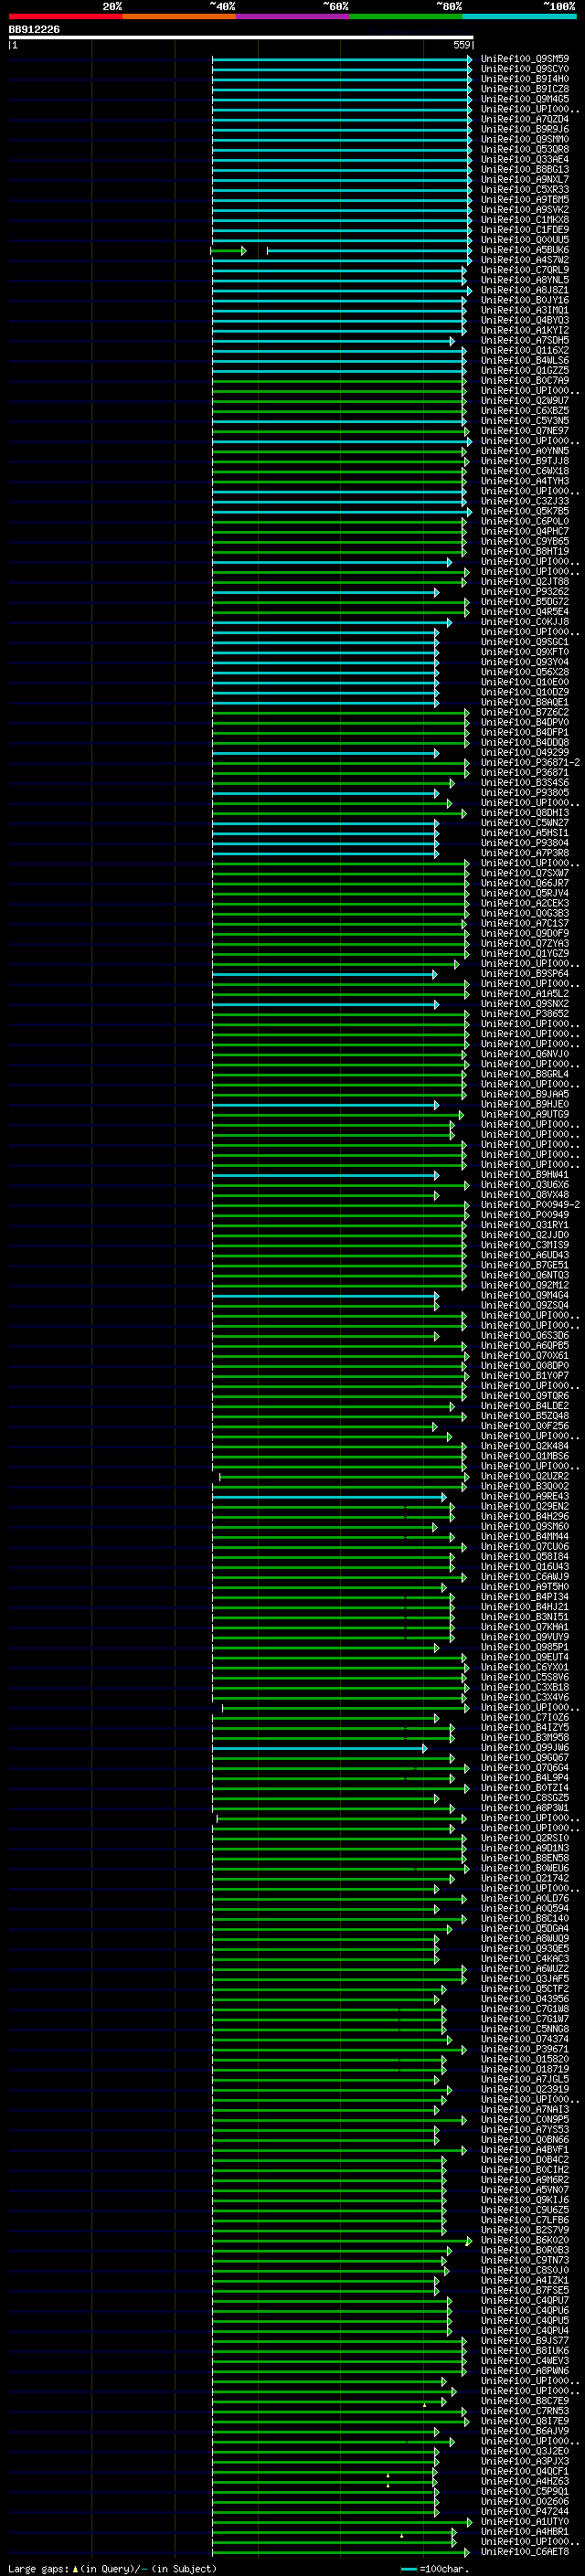The image size is (585, 2576).
Task: Click UniRef100_B4DPV0 label
Action: pyautogui.click(x=525, y=723)
